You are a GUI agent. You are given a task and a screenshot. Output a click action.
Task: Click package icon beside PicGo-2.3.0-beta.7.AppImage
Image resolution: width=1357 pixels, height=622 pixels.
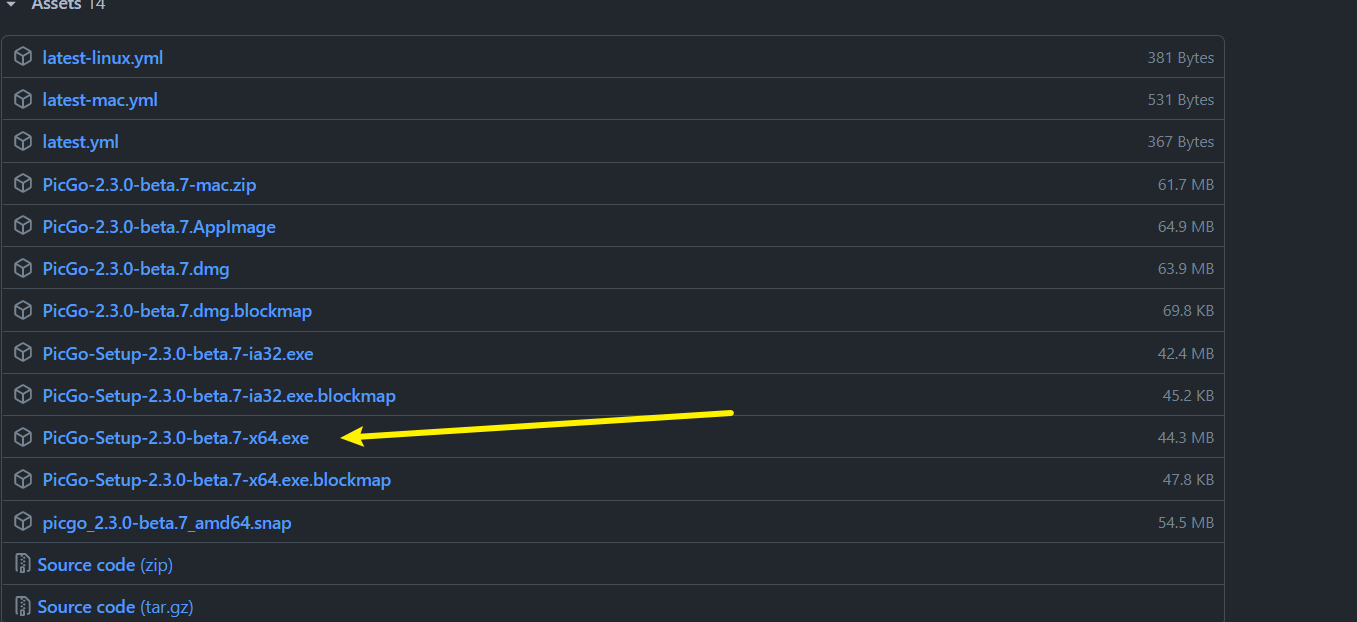point(23,227)
